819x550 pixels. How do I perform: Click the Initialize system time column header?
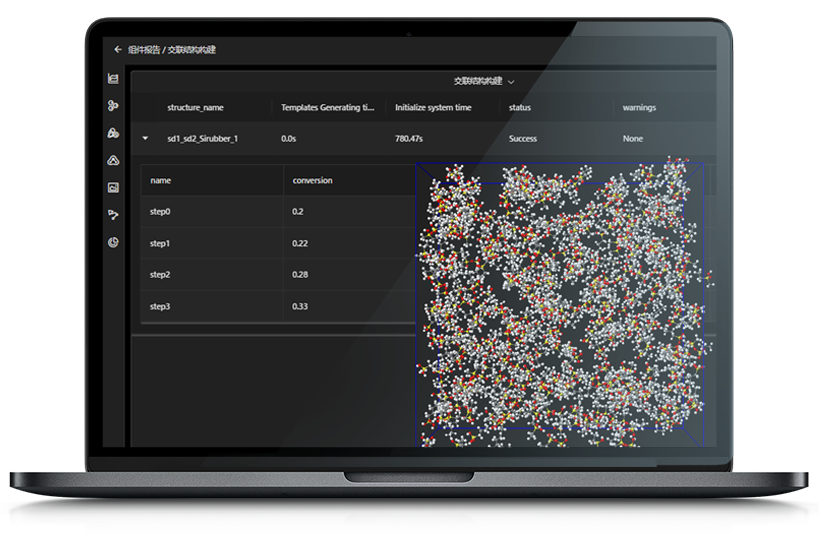point(433,107)
